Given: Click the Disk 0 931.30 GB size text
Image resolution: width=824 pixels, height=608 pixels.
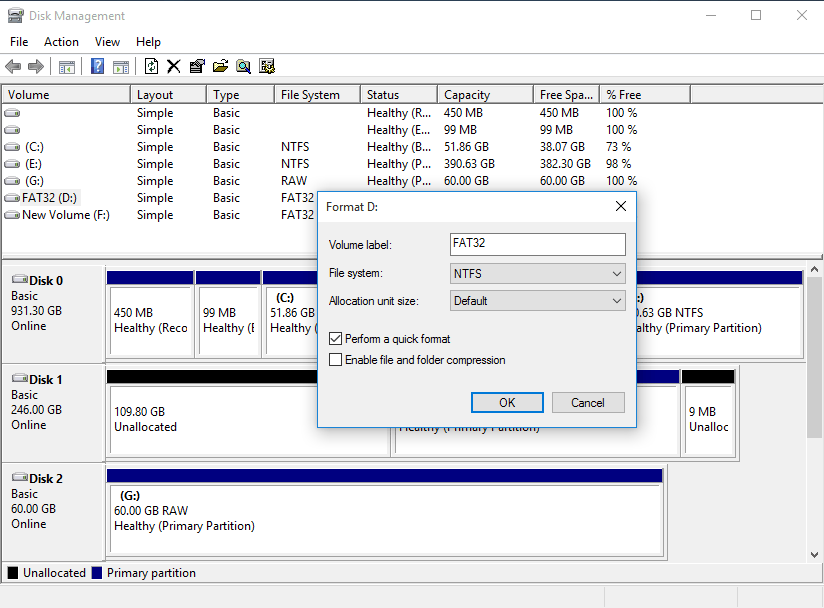Looking at the screenshot, I should pyautogui.click(x=36, y=311).
